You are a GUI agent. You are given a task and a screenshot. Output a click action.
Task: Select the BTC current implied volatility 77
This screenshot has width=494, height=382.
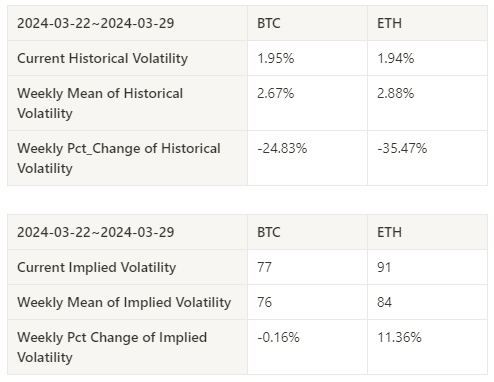coord(264,267)
